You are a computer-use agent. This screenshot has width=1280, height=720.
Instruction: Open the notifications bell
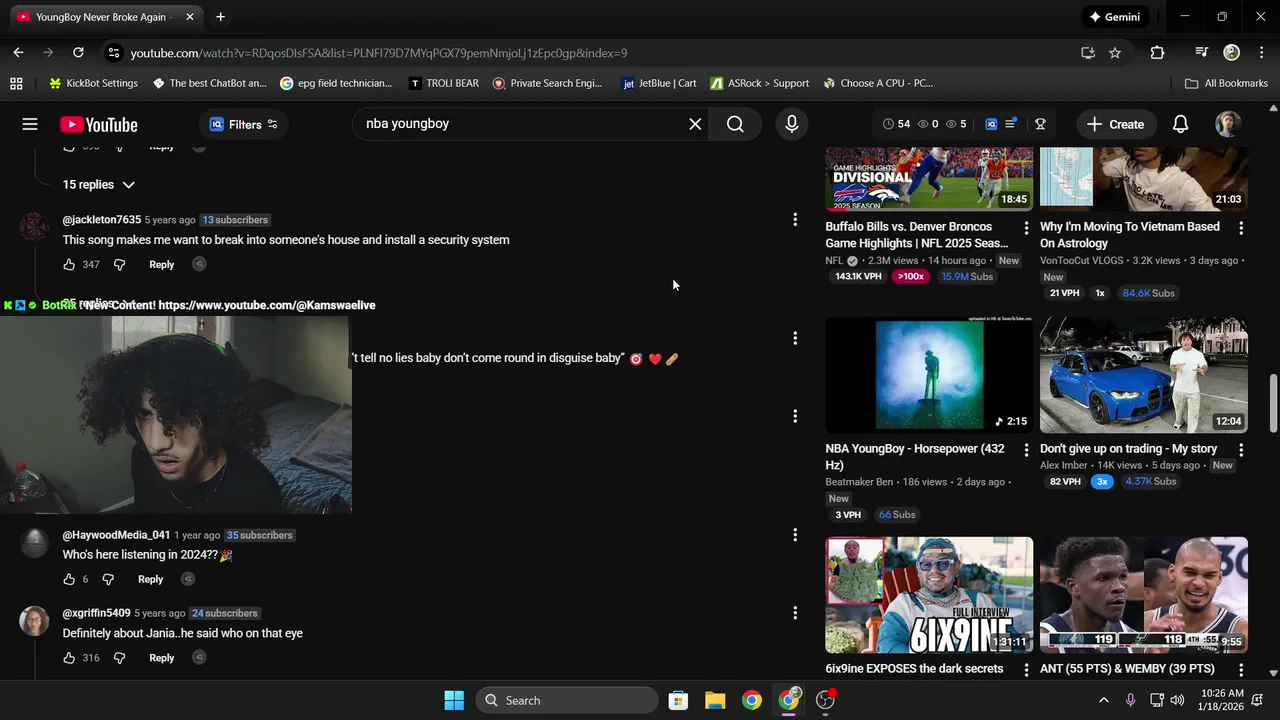click(x=1180, y=124)
